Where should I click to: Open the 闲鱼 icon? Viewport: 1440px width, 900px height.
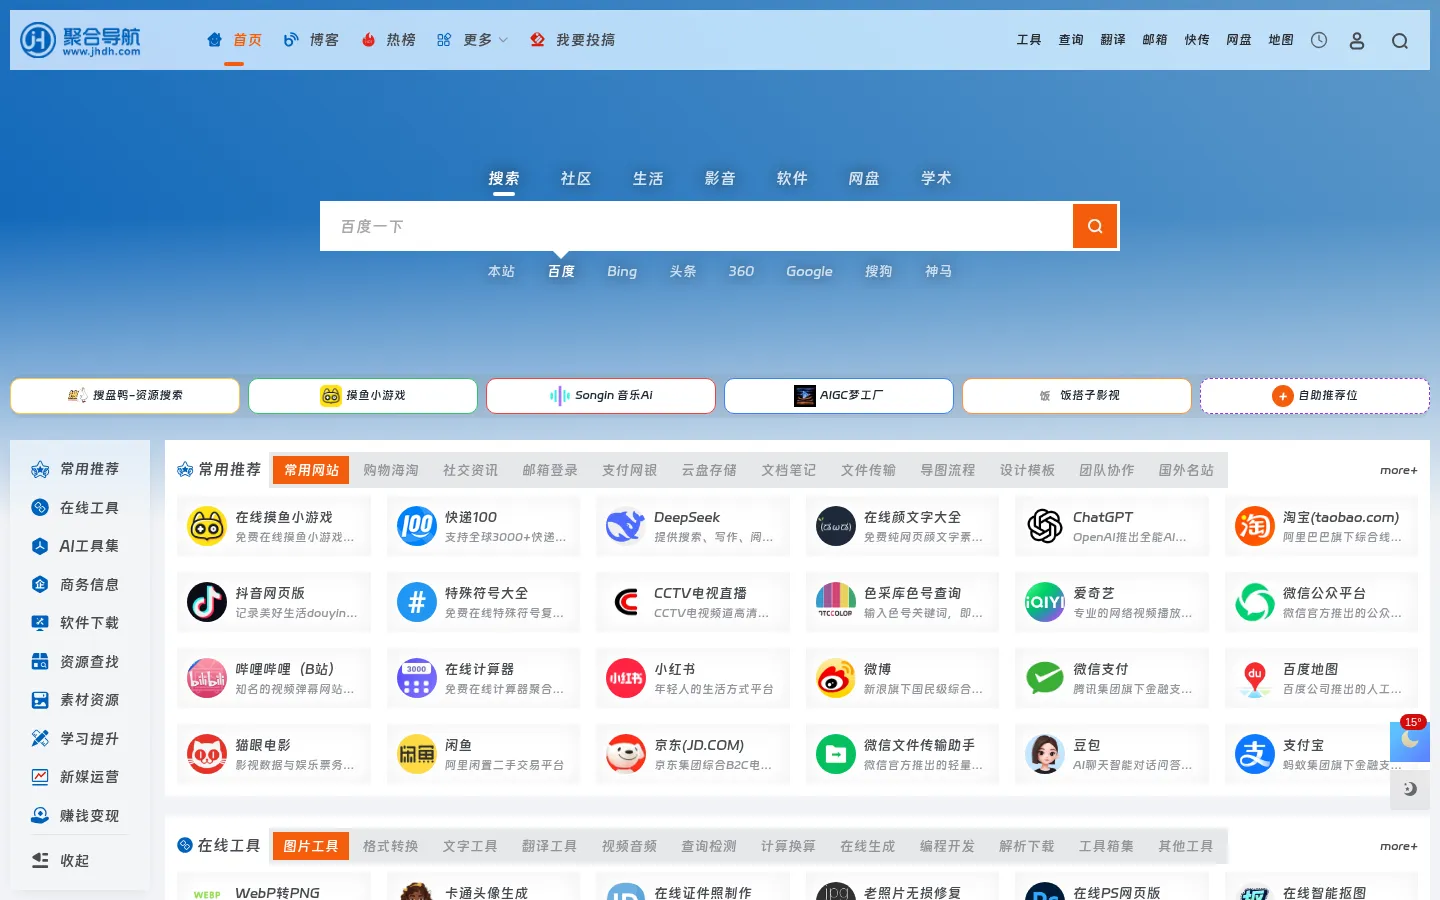coord(416,754)
